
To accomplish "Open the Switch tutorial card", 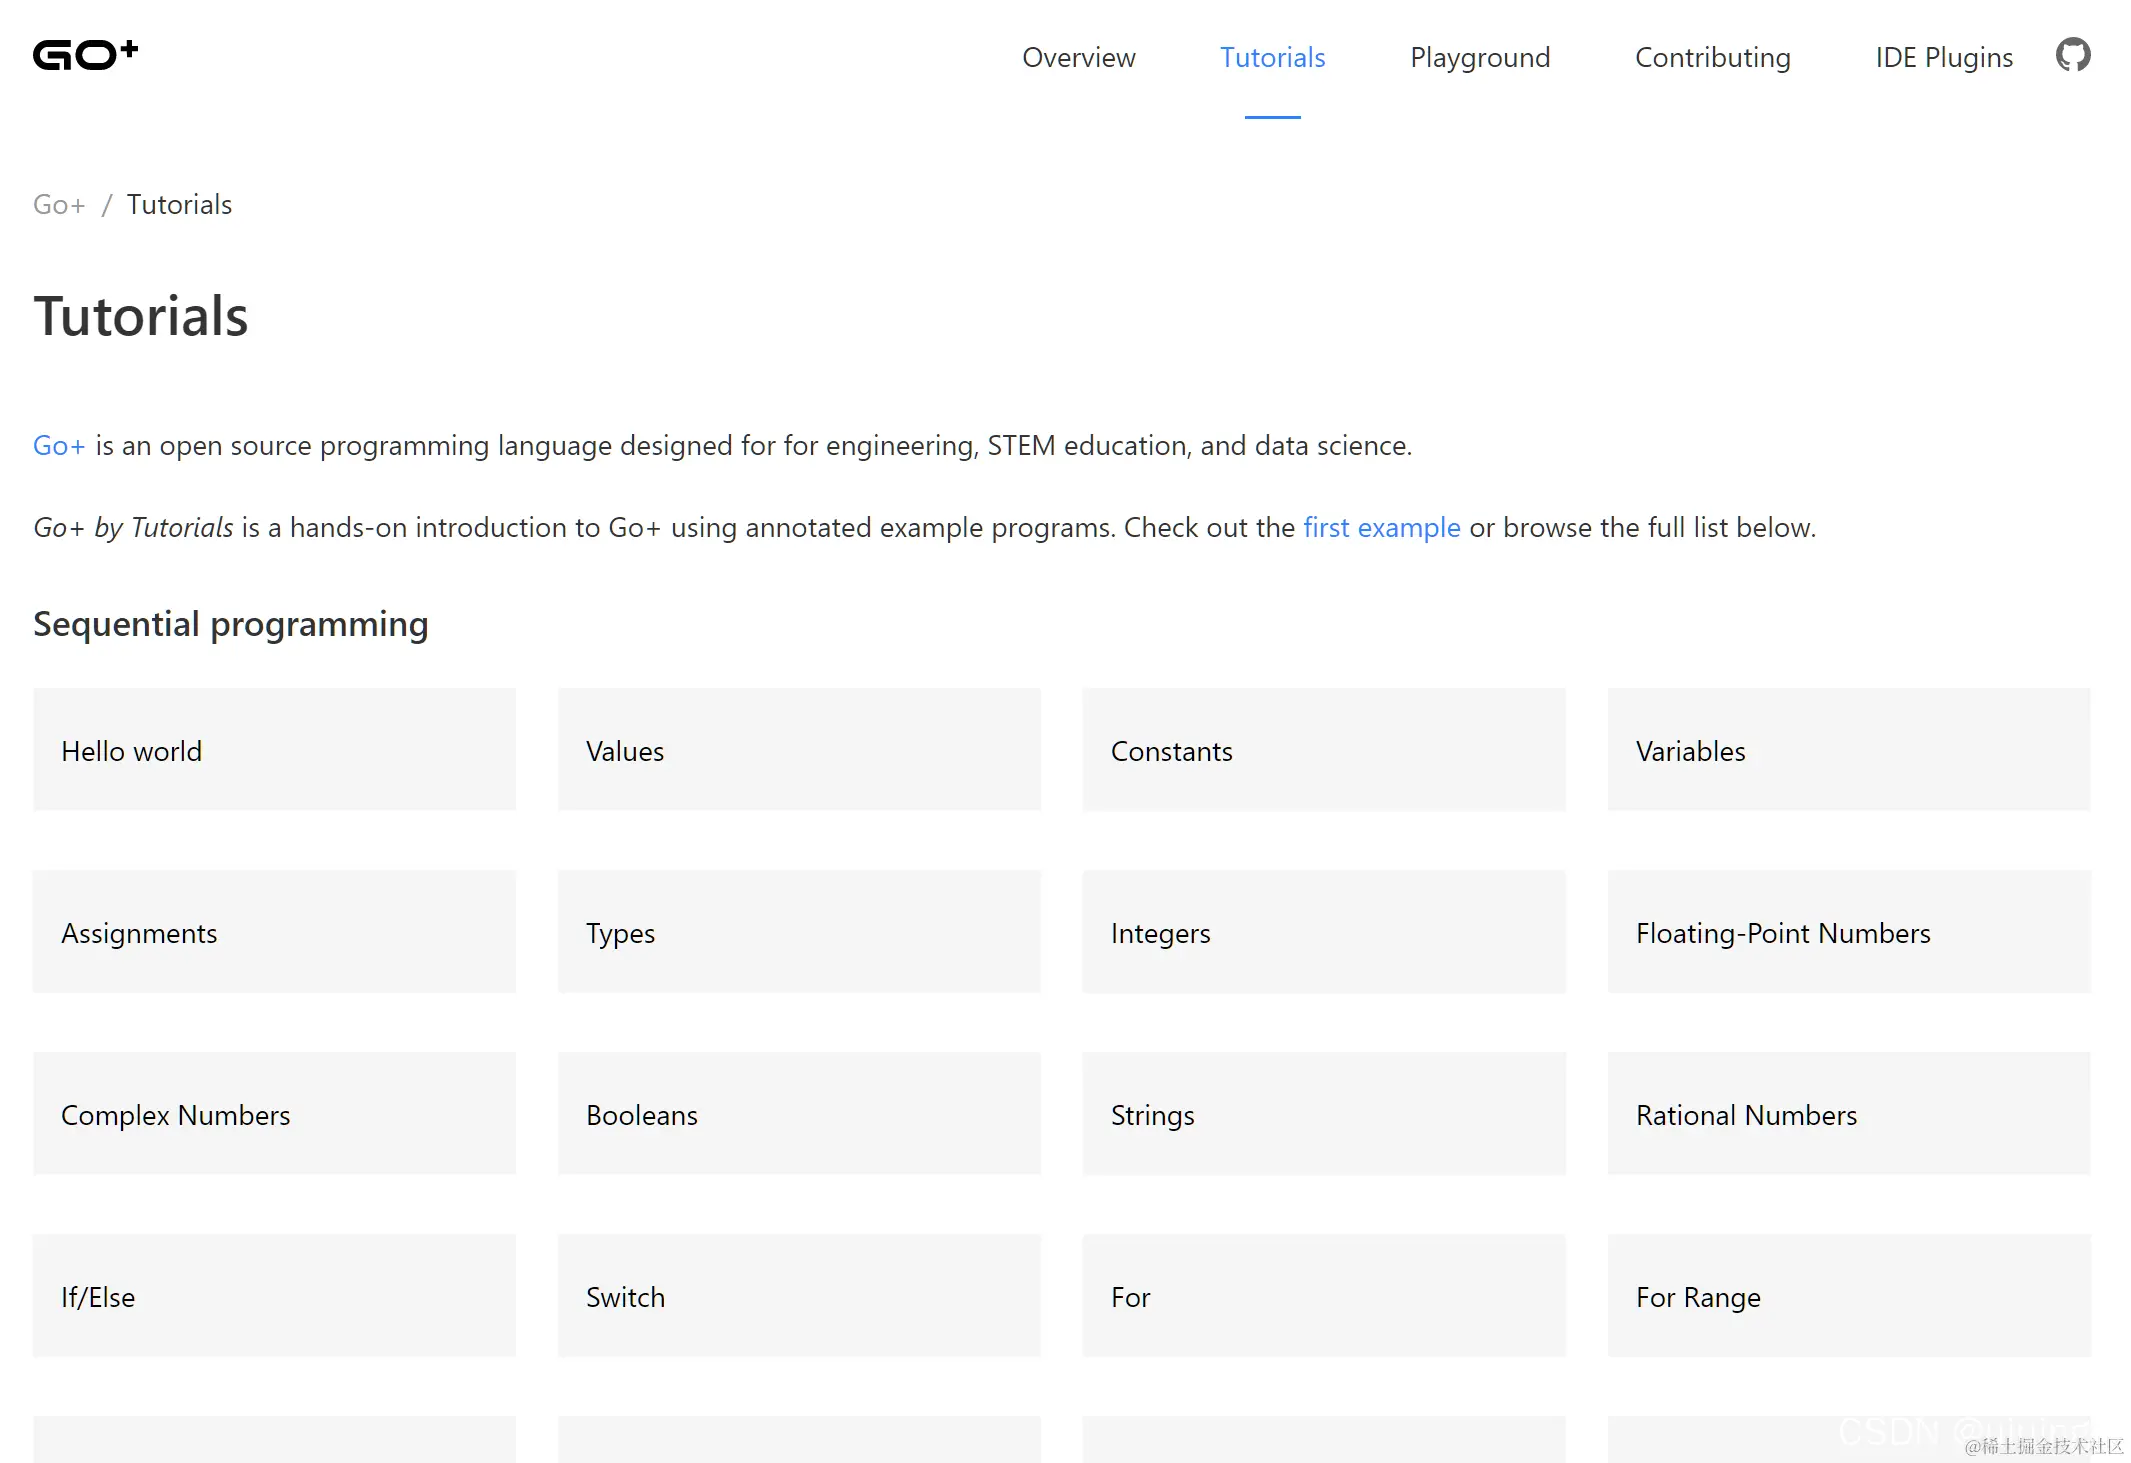I will 798,1296.
